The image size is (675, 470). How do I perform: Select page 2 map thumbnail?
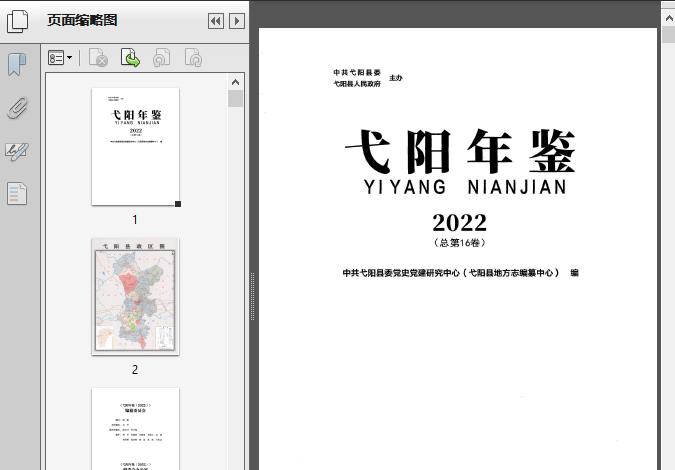coord(135,297)
